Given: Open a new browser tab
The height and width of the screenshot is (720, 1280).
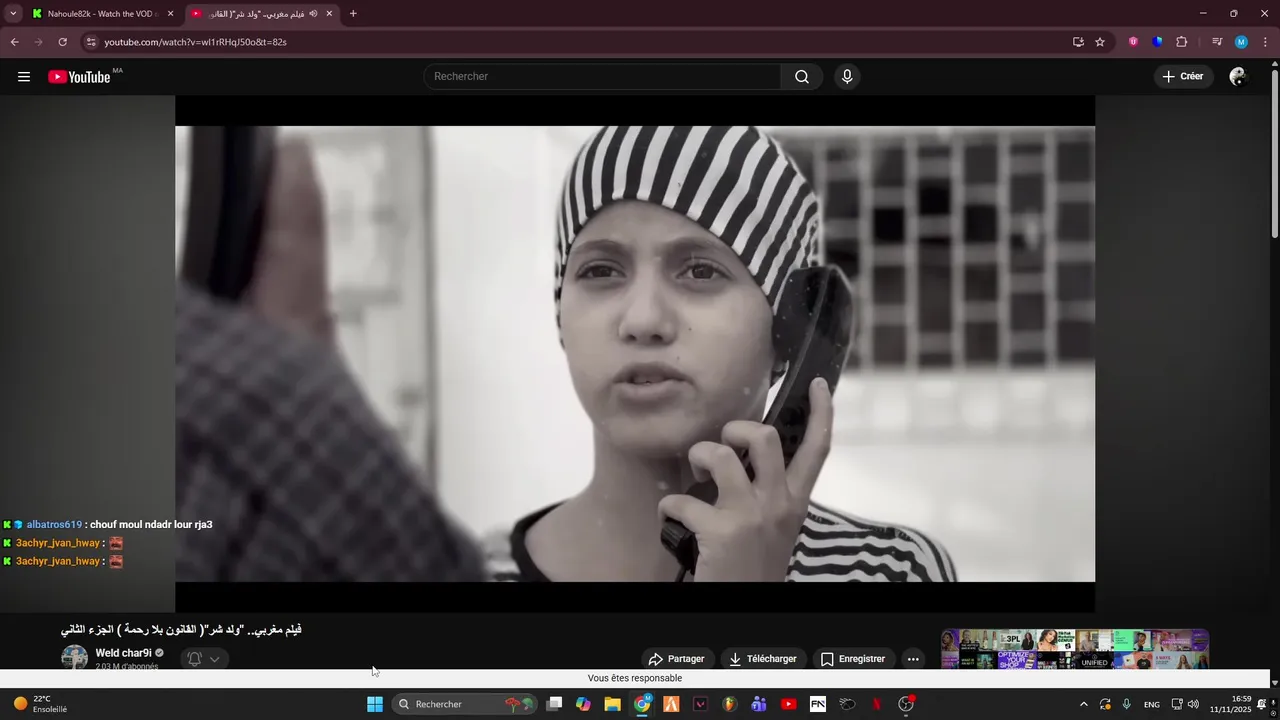Looking at the screenshot, I should click(353, 14).
